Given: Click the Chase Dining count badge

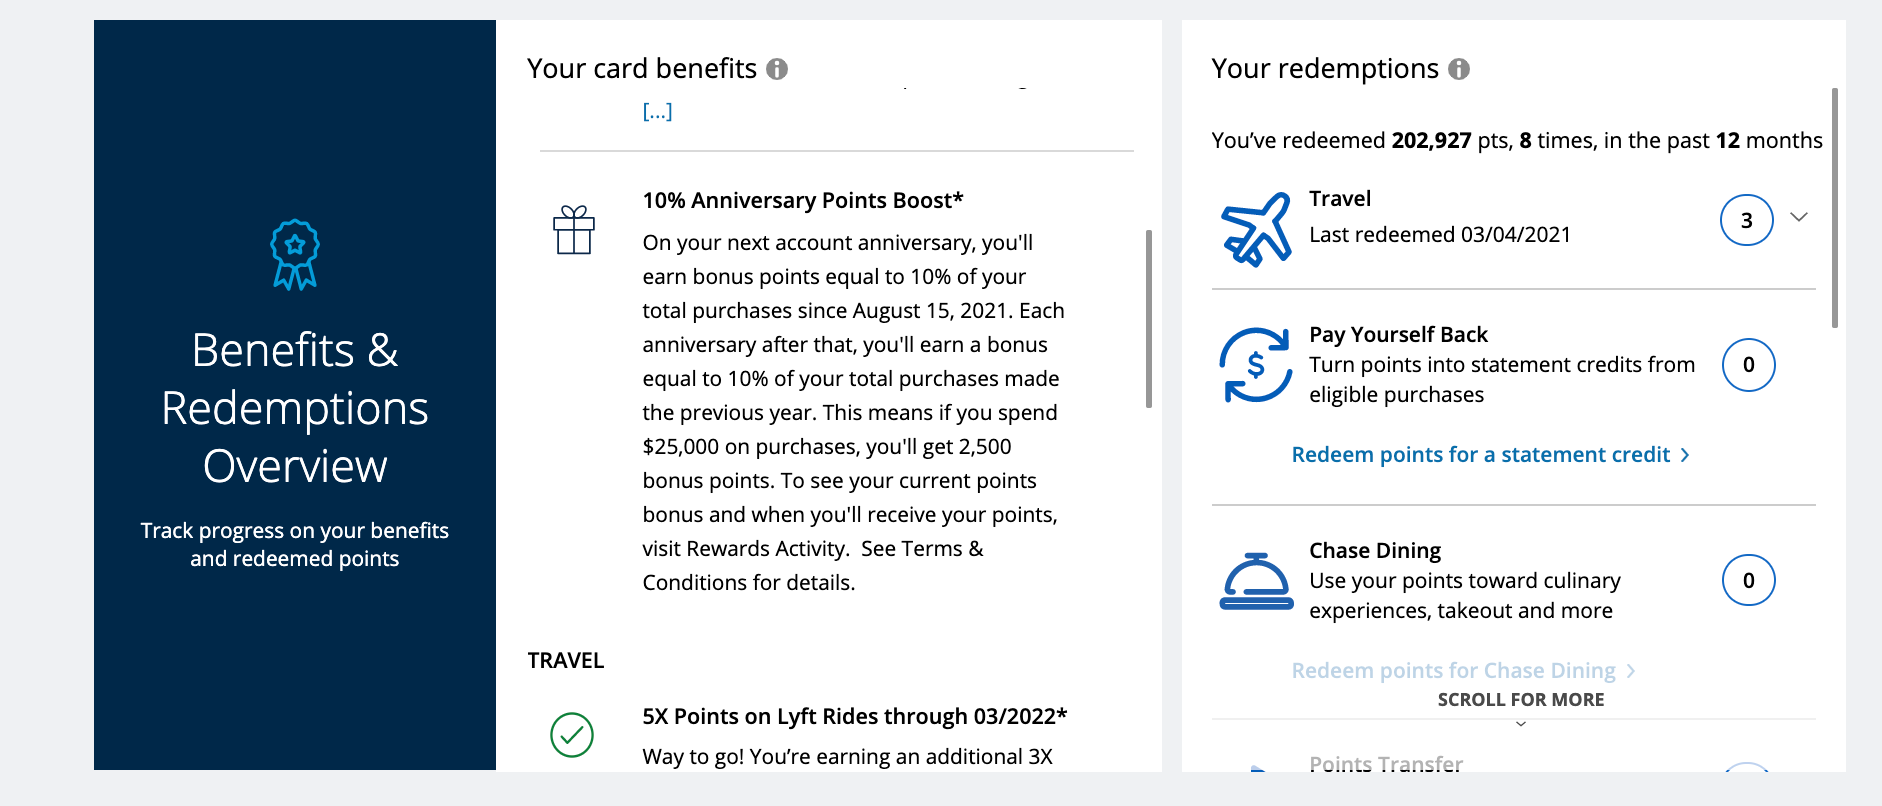Looking at the screenshot, I should [x=1749, y=581].
